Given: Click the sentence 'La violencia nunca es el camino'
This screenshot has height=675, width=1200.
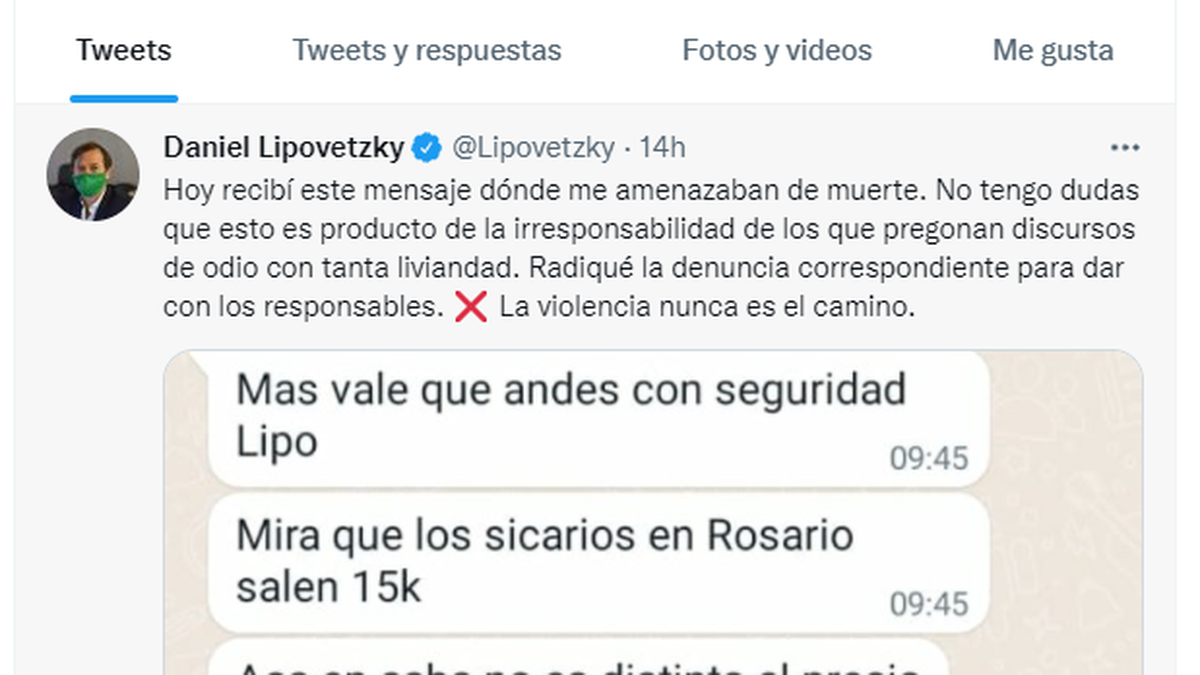Looking at the screenshot, I should [x=707, y=308].
